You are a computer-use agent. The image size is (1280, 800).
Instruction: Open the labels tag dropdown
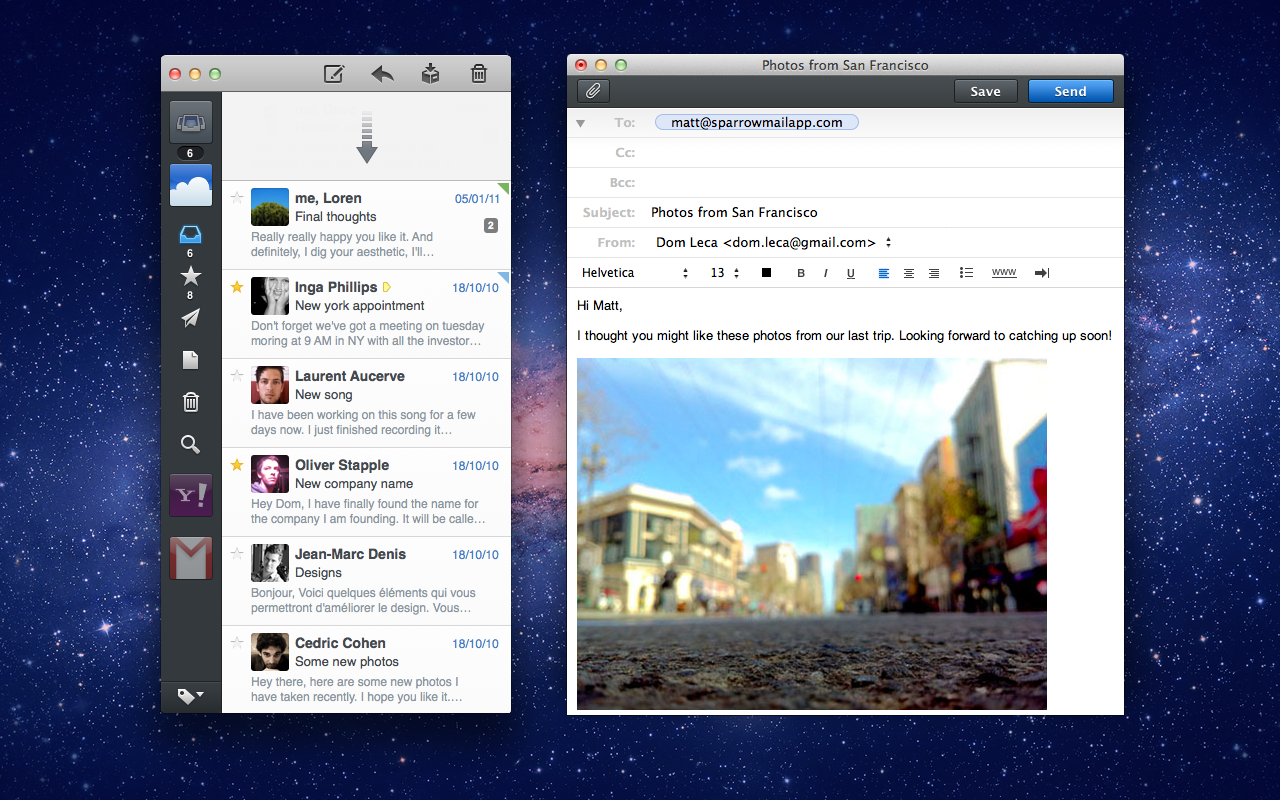190,696
